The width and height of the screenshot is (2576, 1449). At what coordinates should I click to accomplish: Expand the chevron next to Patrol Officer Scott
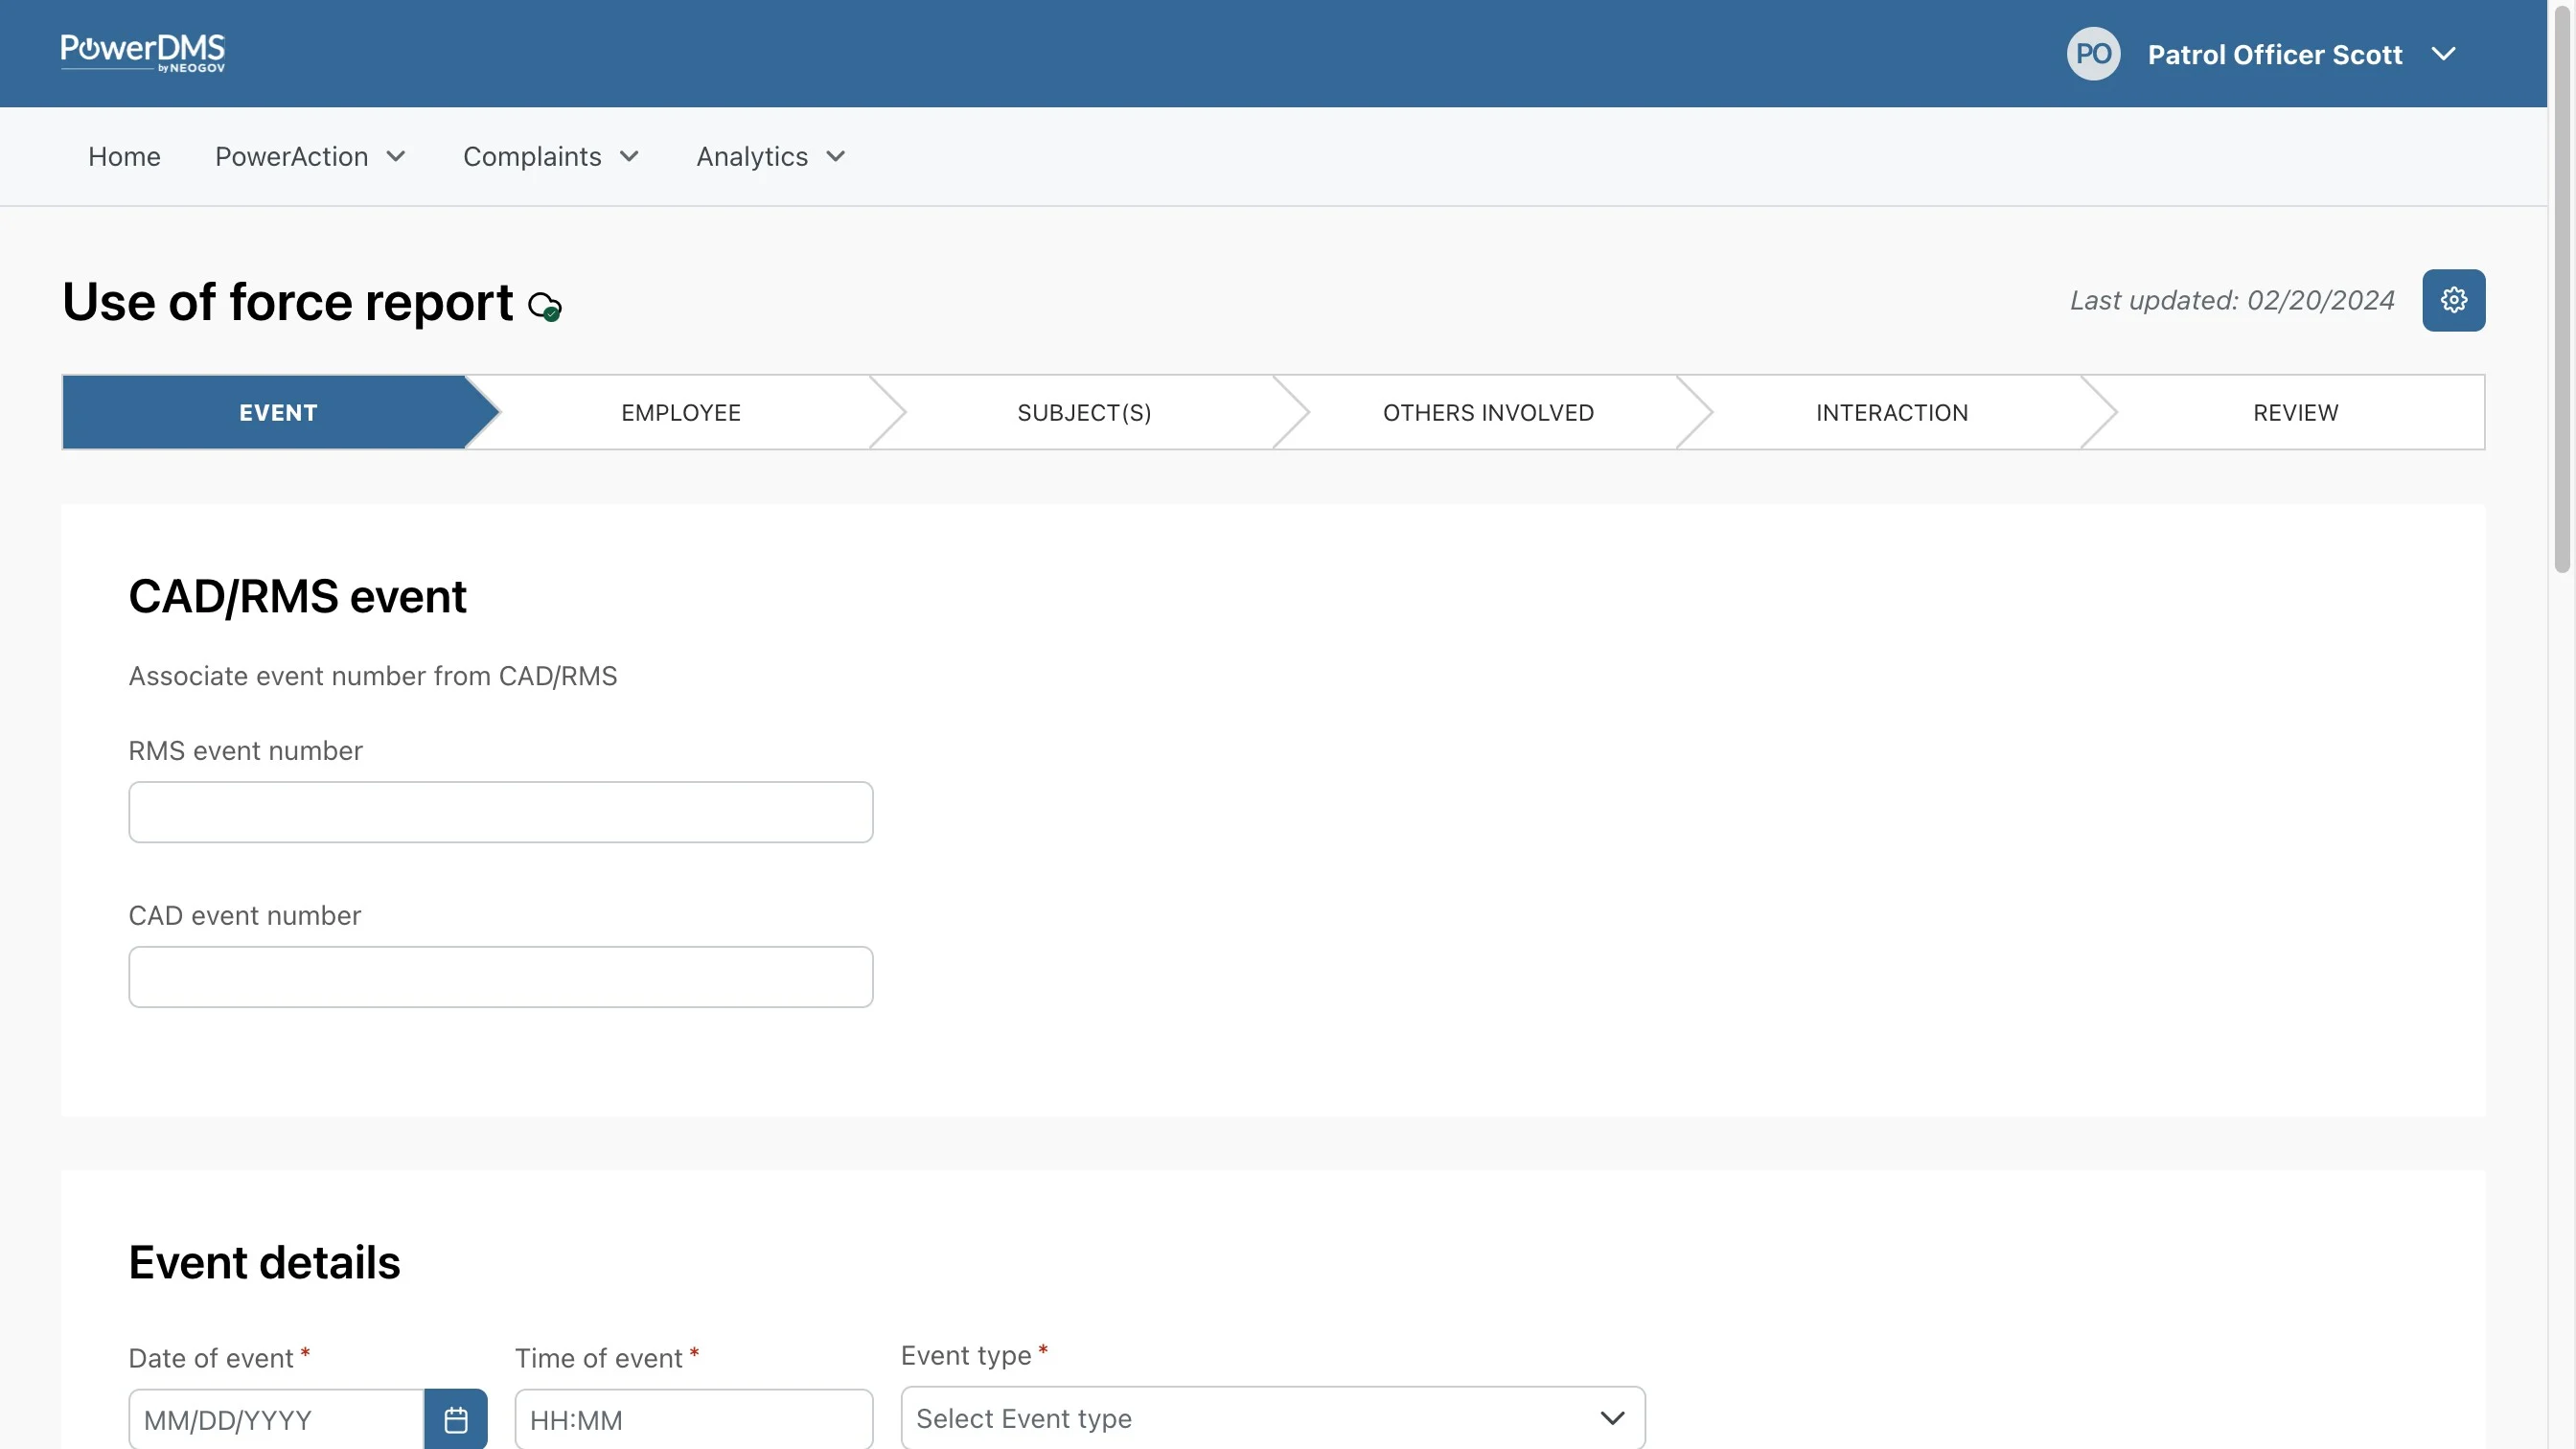(2443, 54)
